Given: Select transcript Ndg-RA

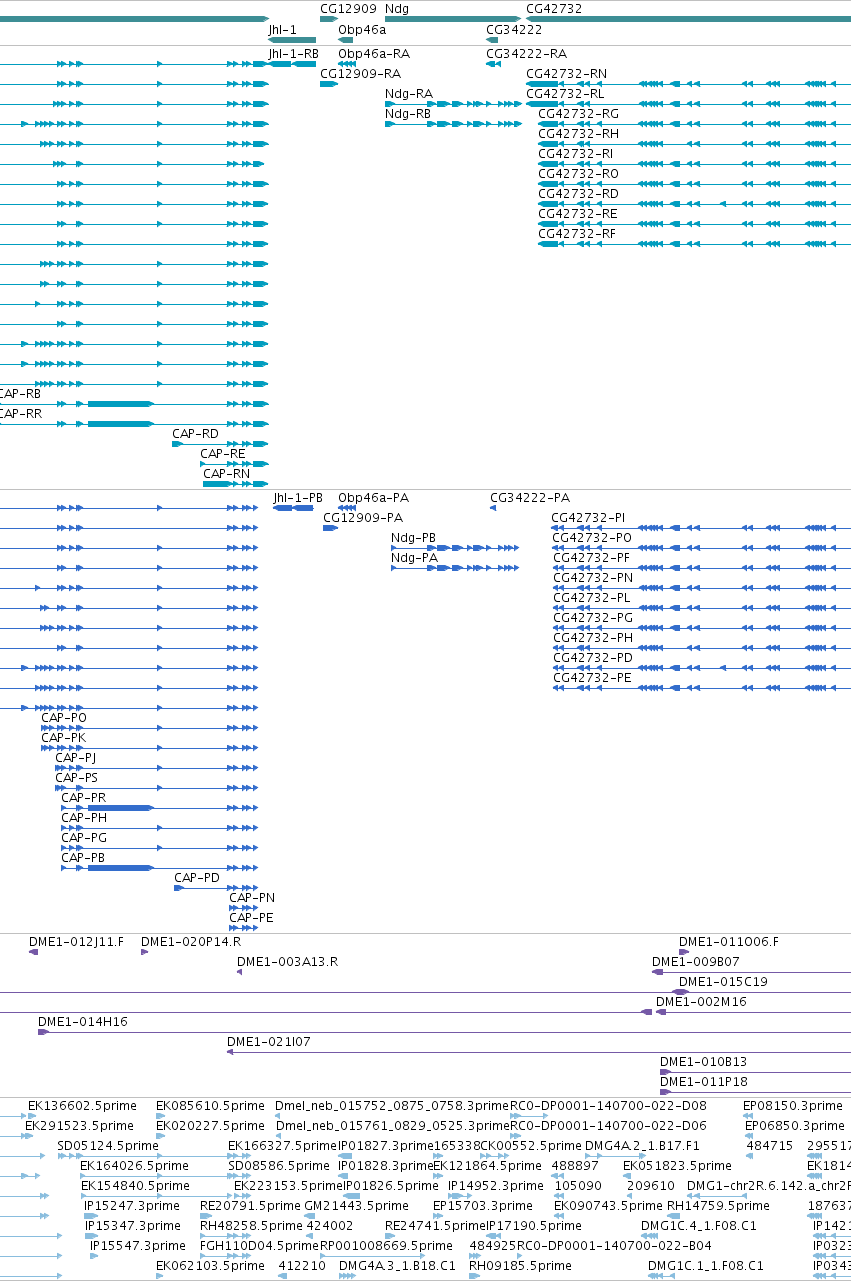Looking at the screenshot, I should pos(409,93).
